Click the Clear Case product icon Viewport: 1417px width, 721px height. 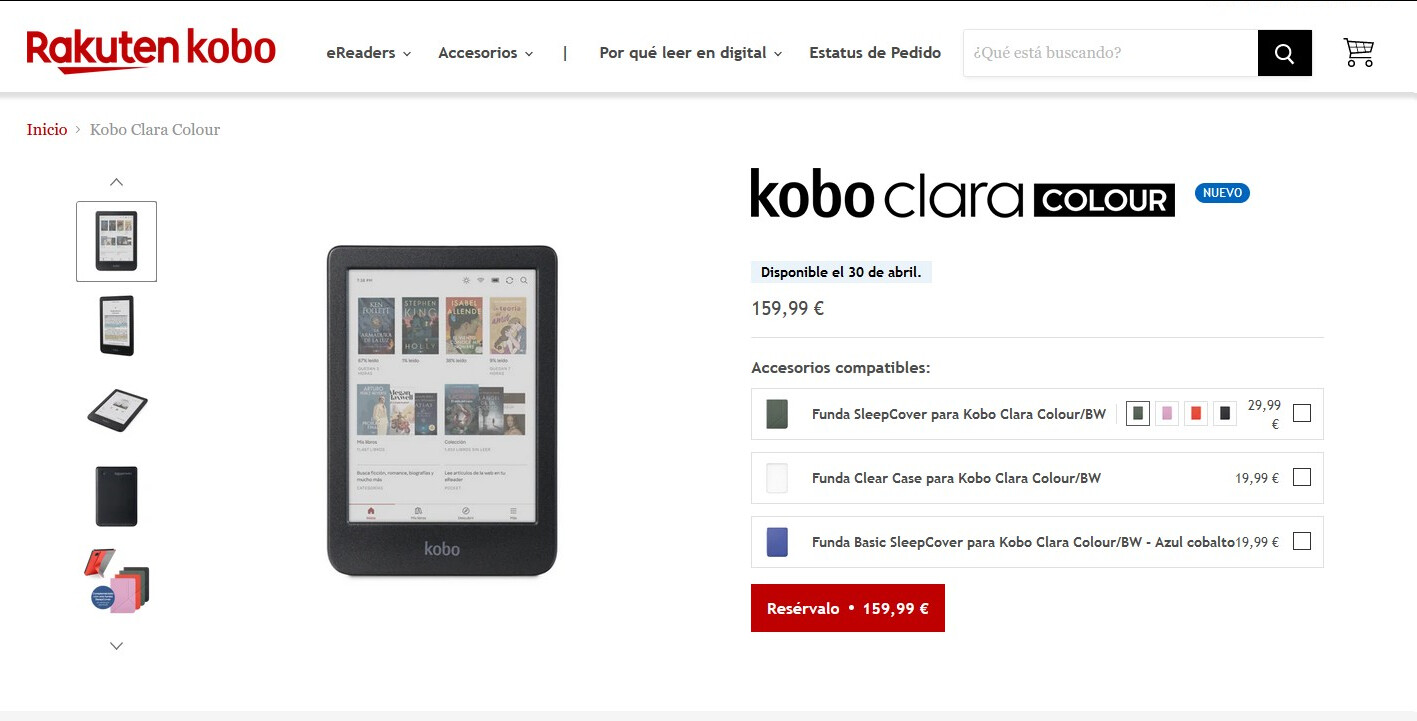(x=777, y=478)
